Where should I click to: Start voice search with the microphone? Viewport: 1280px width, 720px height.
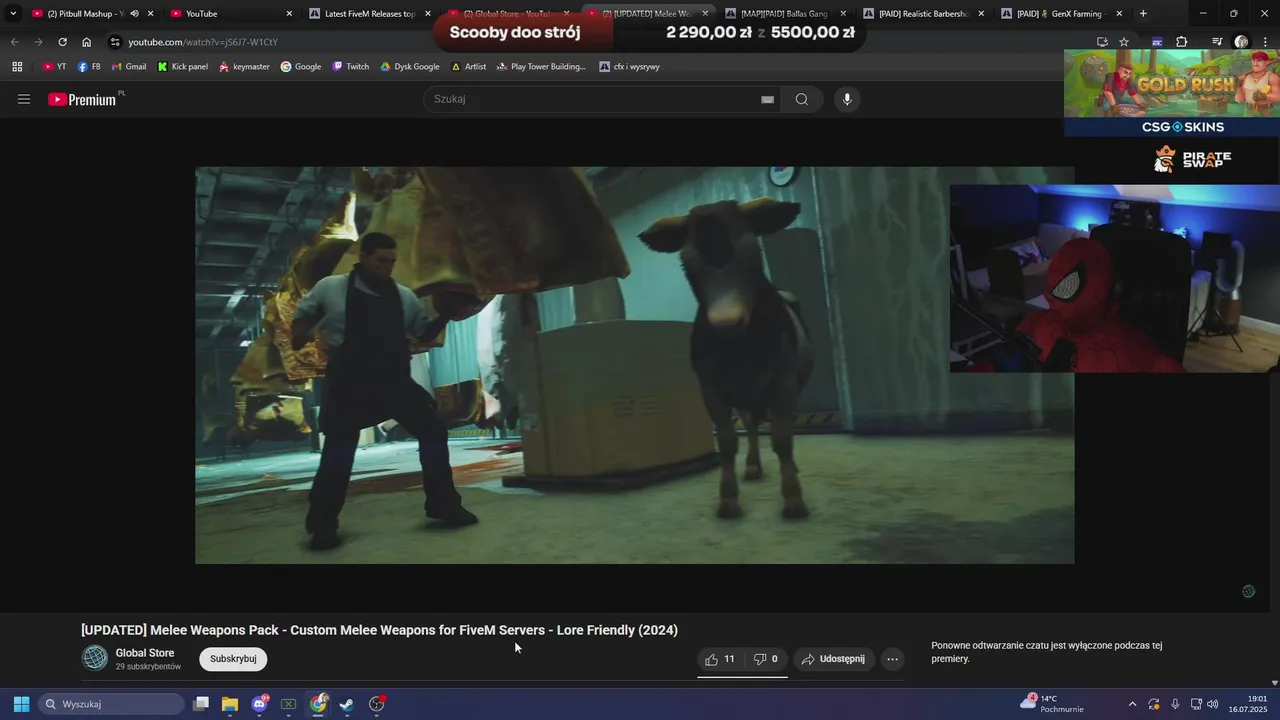point(847,99)
